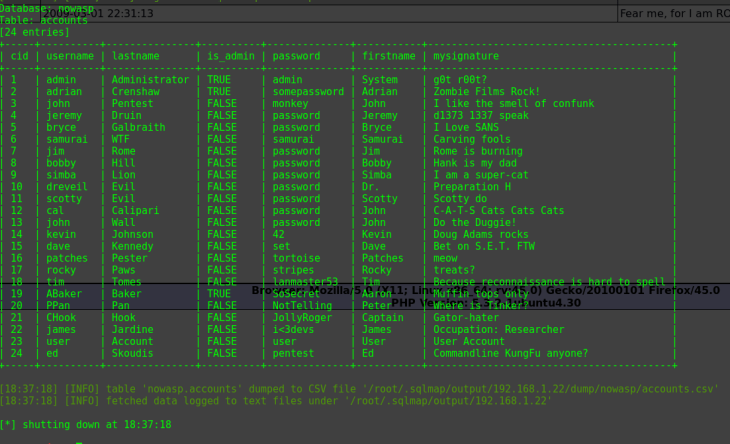730x444 pixels.
Task: Click the password 'pentest'
Action: 293,353
